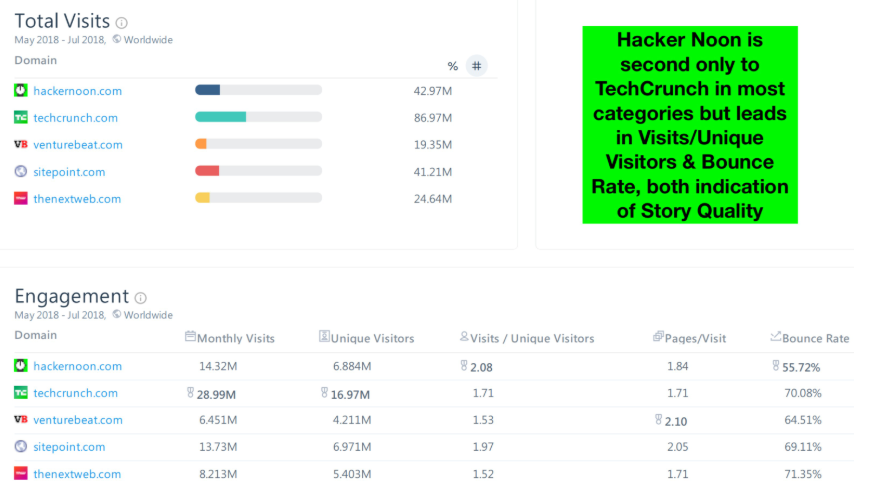Open sitepoint.com link in Engagement table
The height and width of the screenshot is (502, 870).
69,447
